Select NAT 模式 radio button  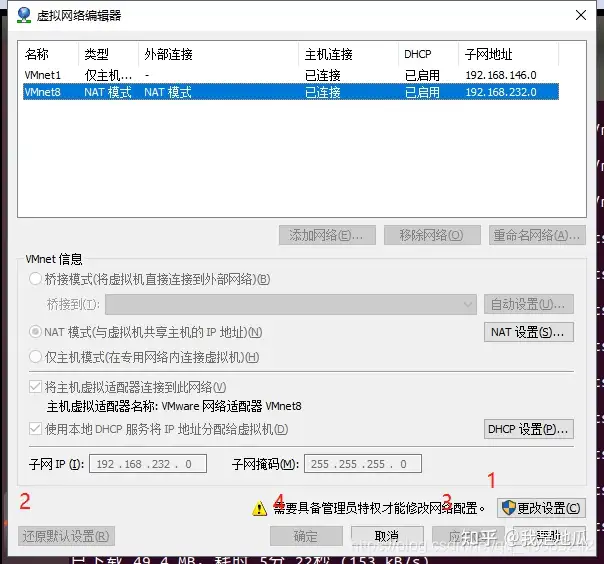pos(35,332)
